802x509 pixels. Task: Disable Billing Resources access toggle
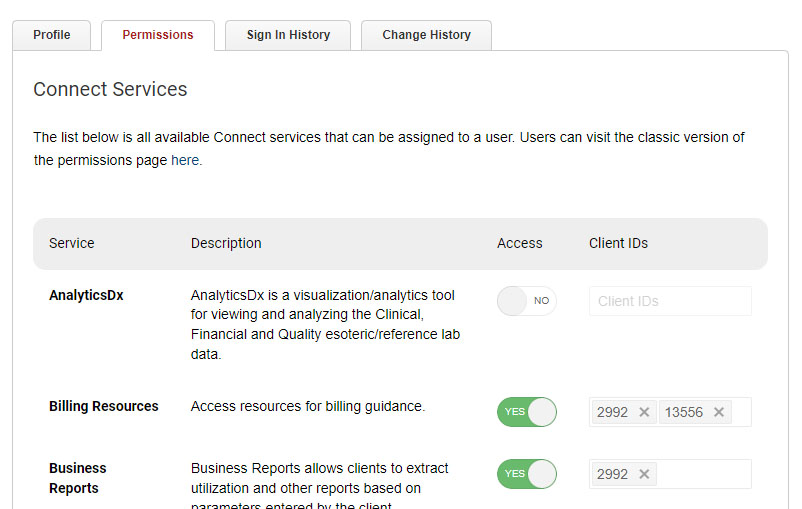pyautogui.click(x=526, y=412)
